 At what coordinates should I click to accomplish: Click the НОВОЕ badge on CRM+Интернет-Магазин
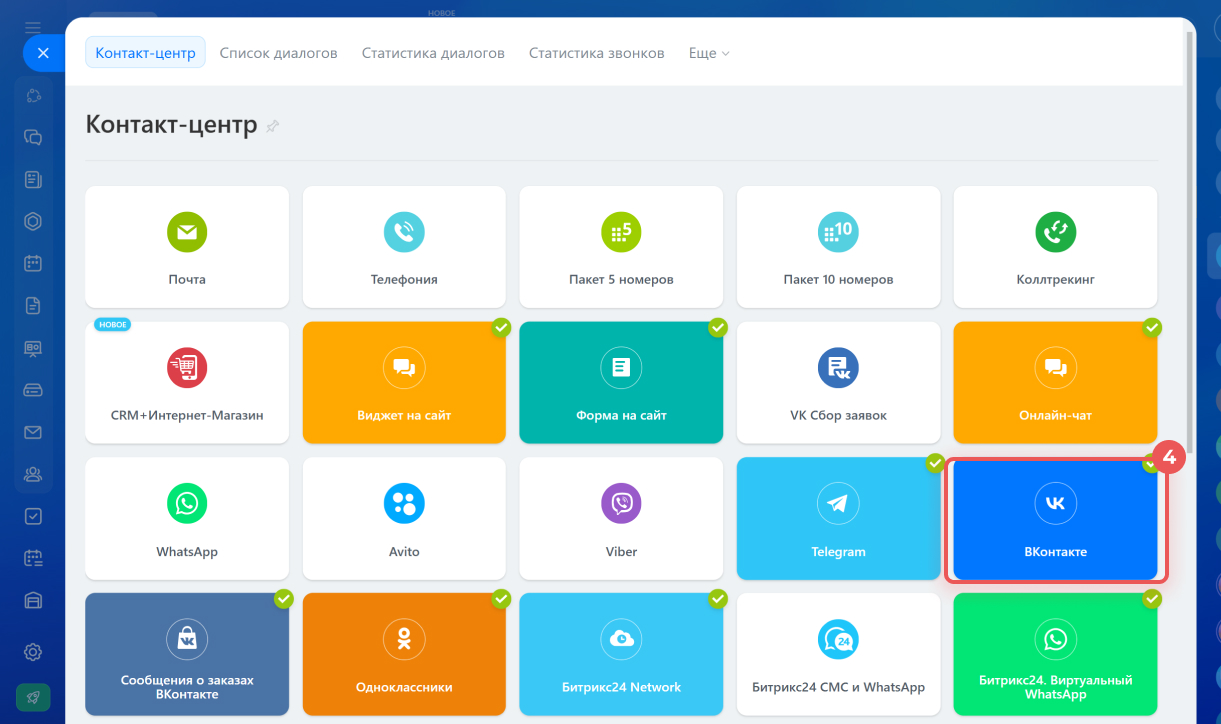113,324
